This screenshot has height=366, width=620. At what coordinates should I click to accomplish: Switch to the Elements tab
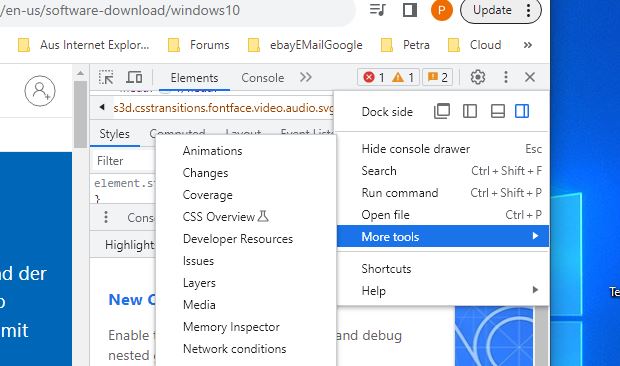click(x=194, y=78)
